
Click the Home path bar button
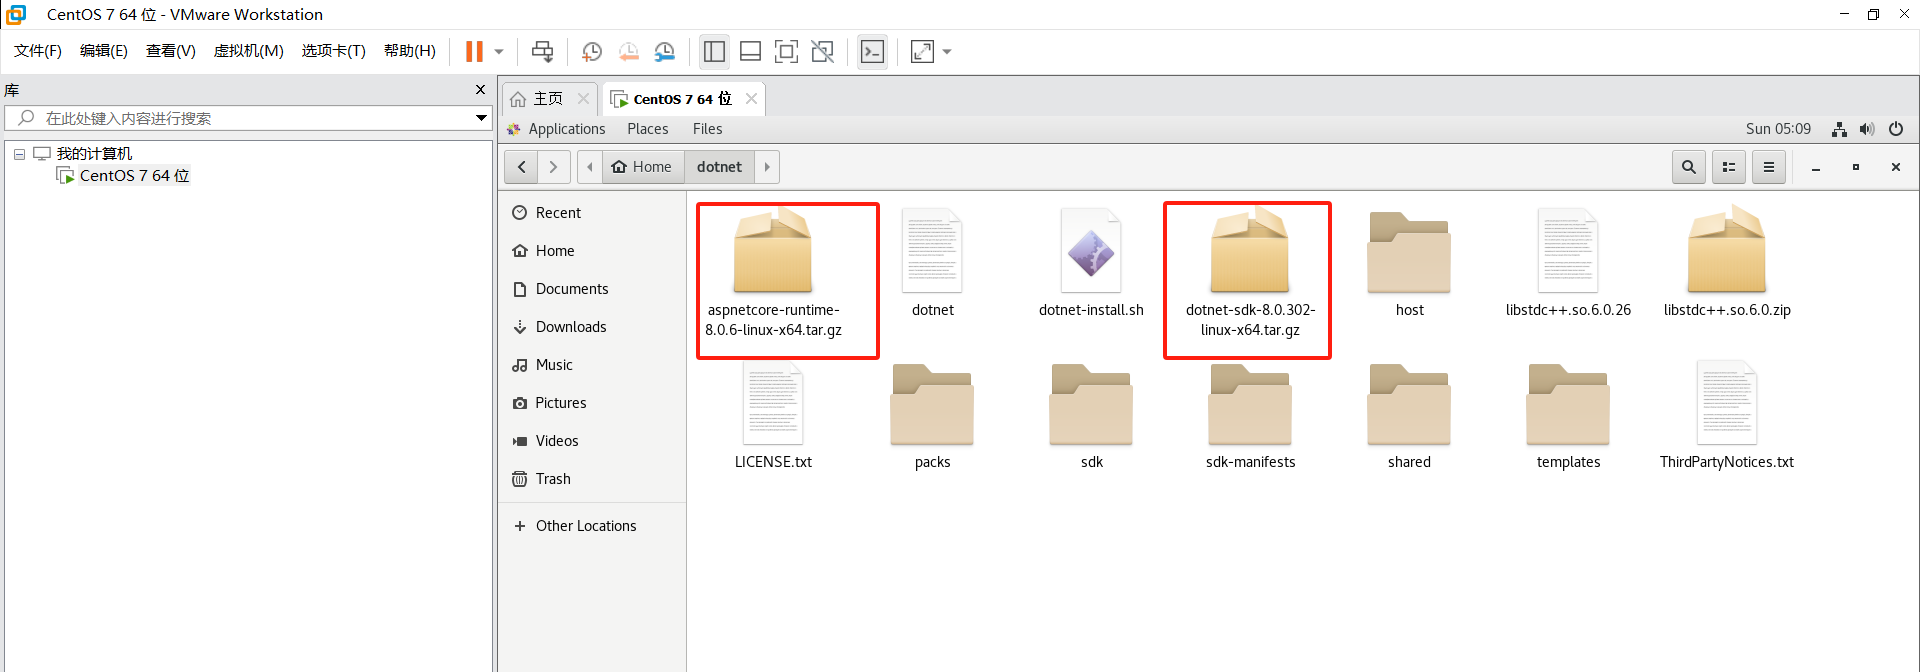642,167
